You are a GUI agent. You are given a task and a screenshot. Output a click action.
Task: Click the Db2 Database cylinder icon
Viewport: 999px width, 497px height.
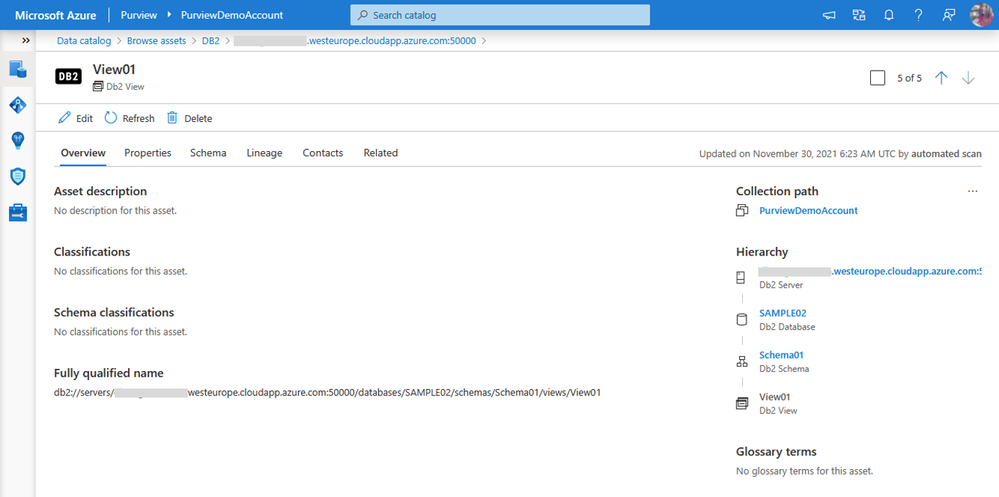(742, 320)
